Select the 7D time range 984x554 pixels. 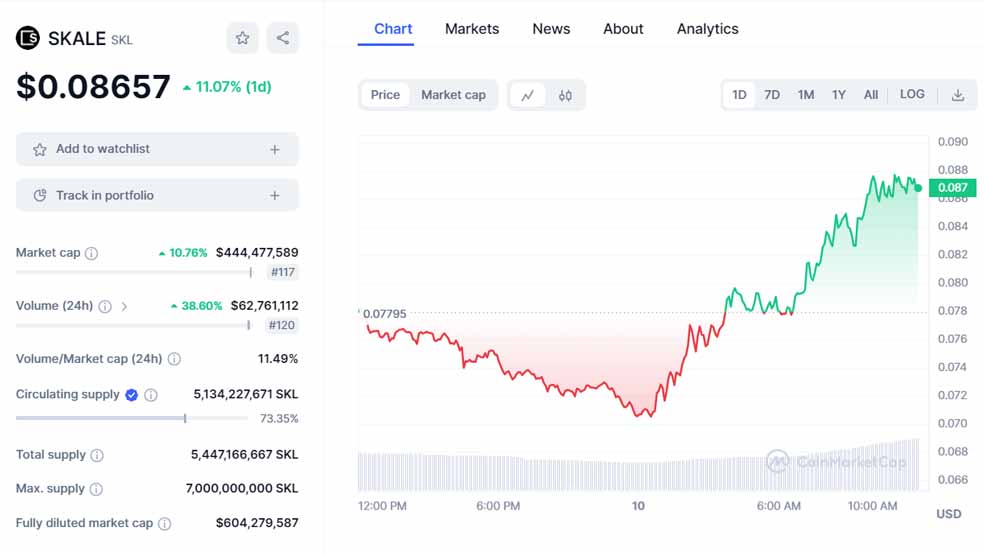[772, 95]
